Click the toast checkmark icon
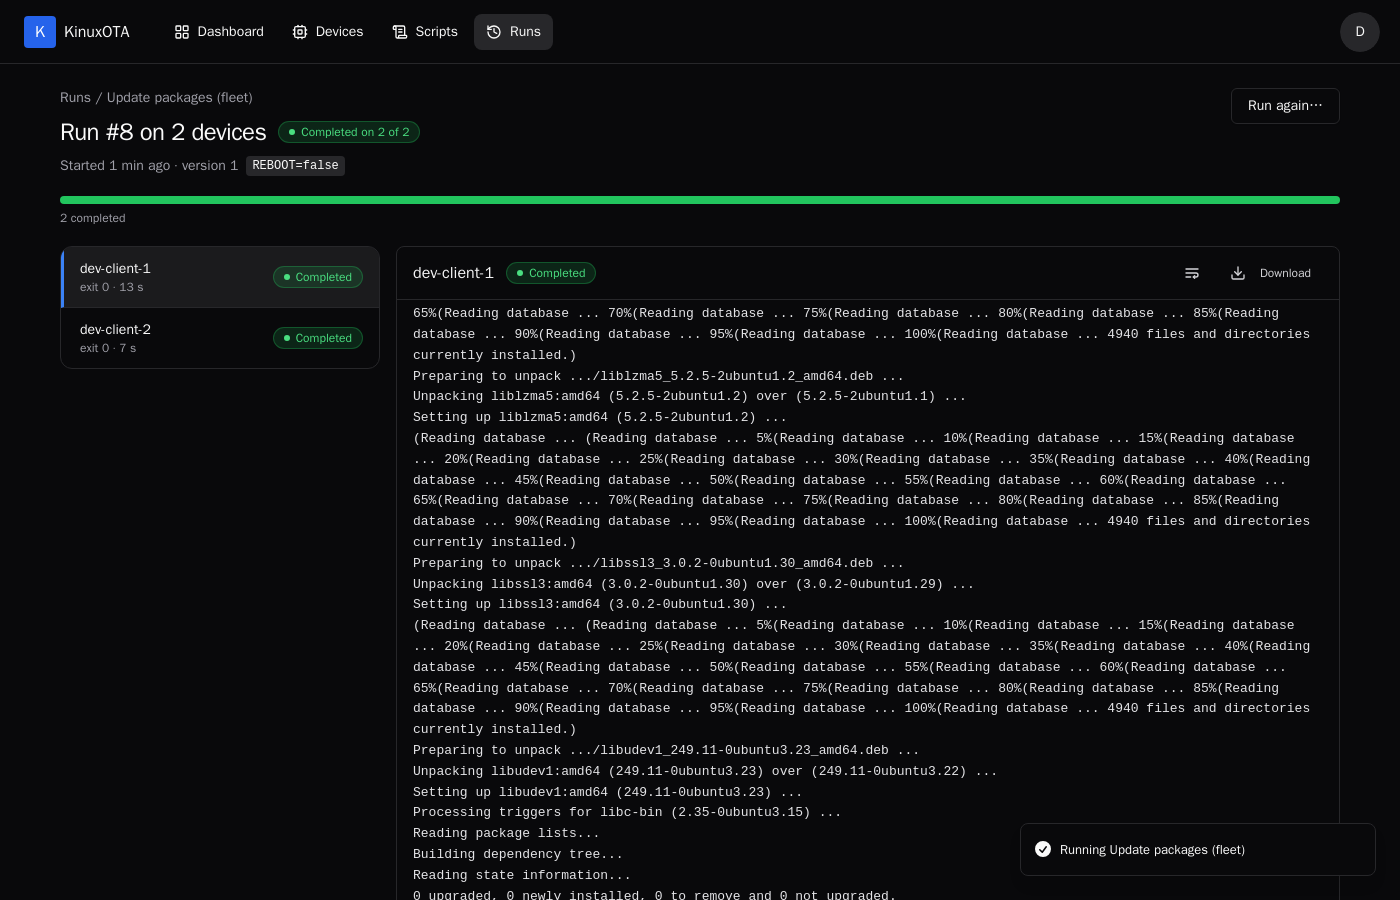The height and width of the screenshot is (900, 1400). point(1043,849)
